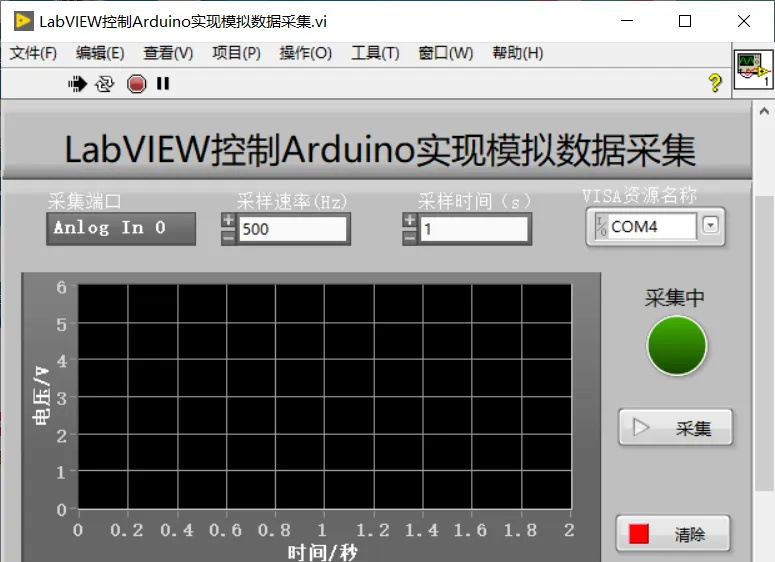Screen dimensions: 775x562
Task: Open the 工具(T) menu
Action: pos(375,53)
